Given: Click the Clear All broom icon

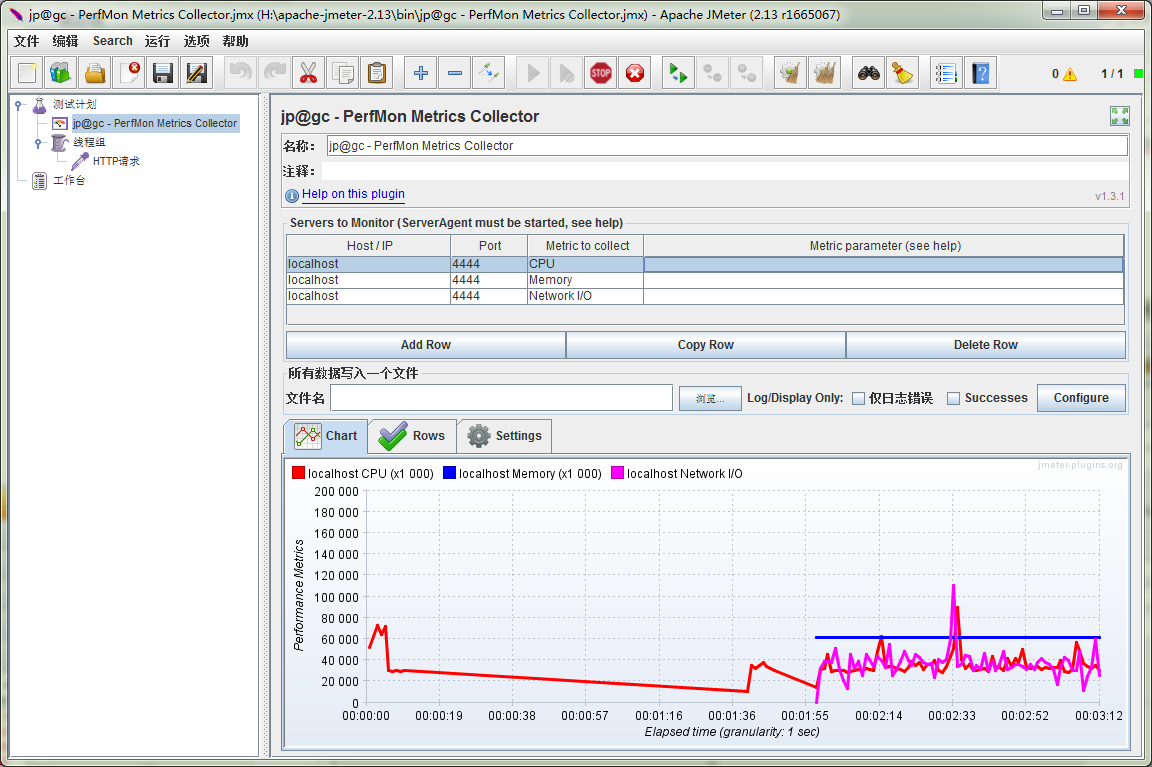Looking at the screenshot, I should [825, 73].
